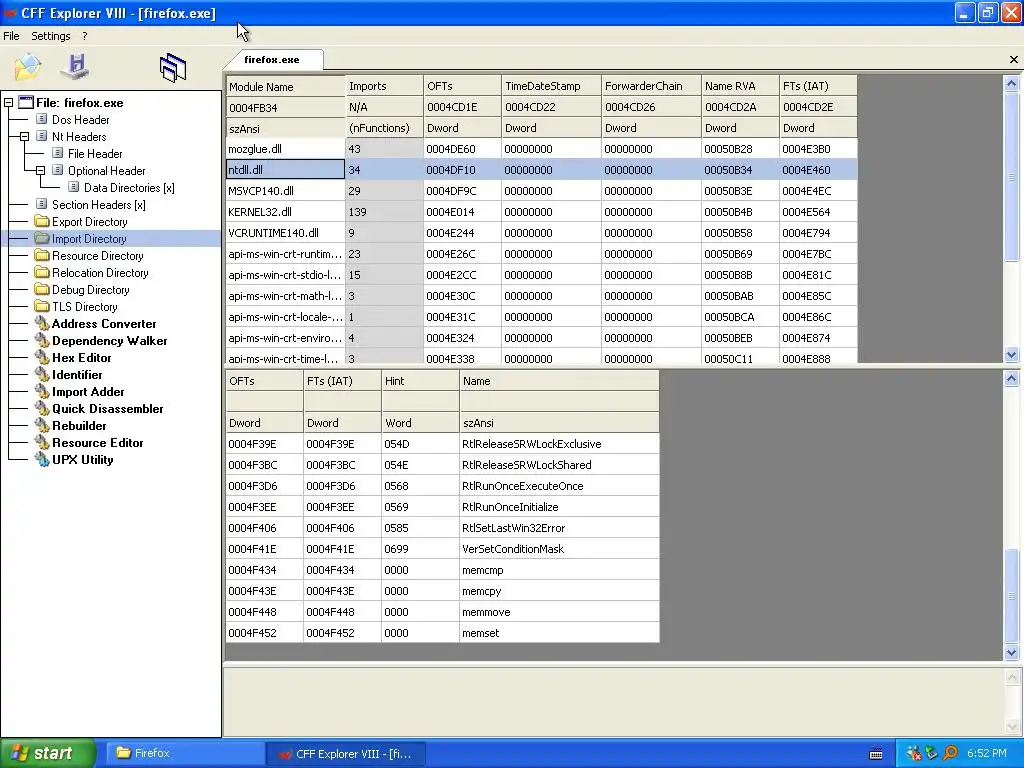Click OFTs value 0004DF9C cell

(462, 191)
